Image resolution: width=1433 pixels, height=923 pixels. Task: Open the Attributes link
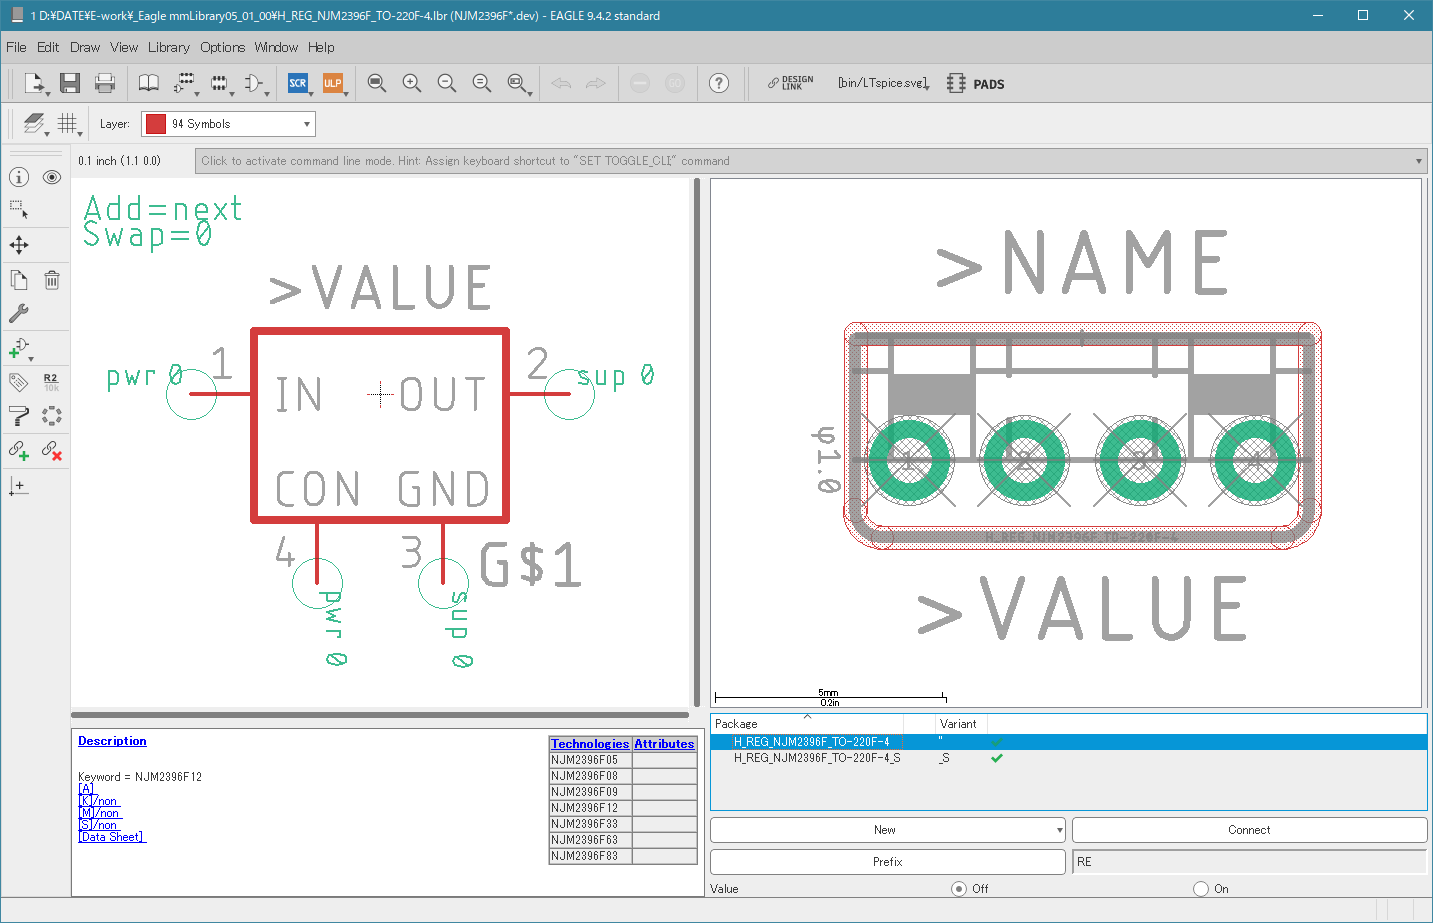point(664,744)
